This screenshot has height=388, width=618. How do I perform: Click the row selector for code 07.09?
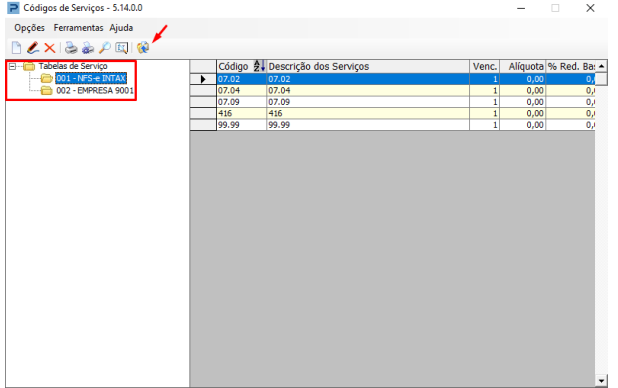pyautogui.click(x=203, y=102)
